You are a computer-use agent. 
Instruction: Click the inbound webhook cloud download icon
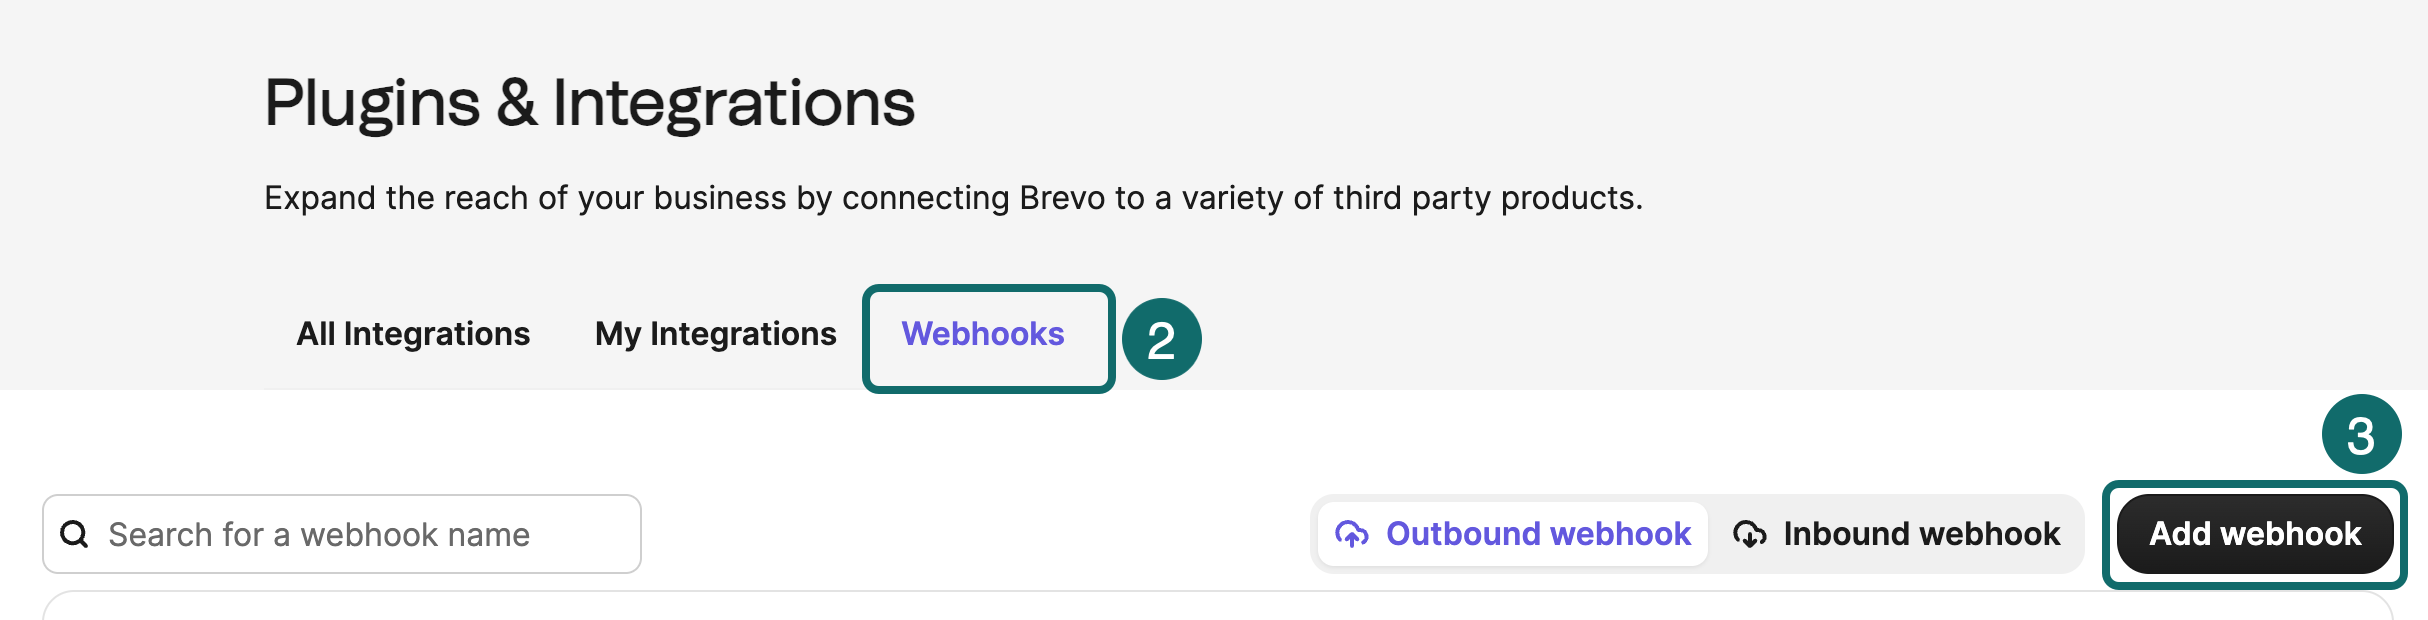click(1750, 534)
